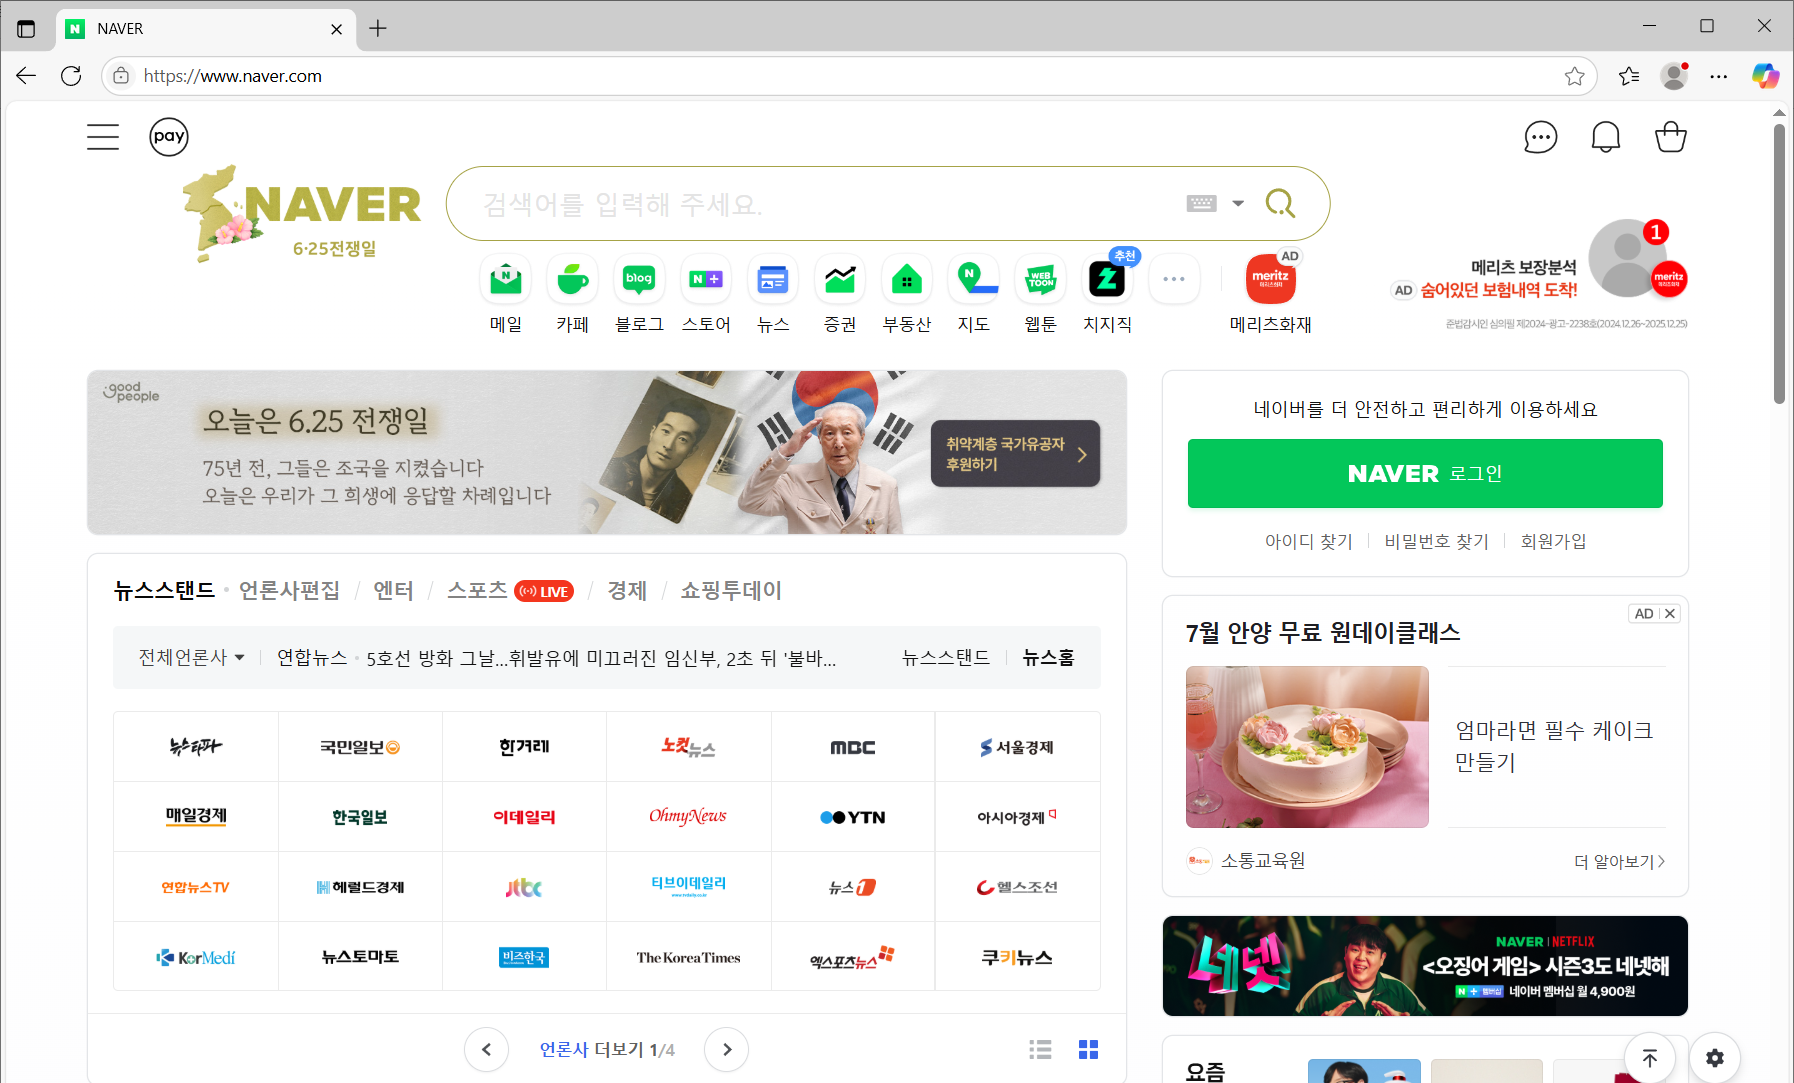Image resolution: width=1794 pixels, height=1083 pixels.
Task: Expand the search autocomplete dropdown arrow
Action: 1238,204
